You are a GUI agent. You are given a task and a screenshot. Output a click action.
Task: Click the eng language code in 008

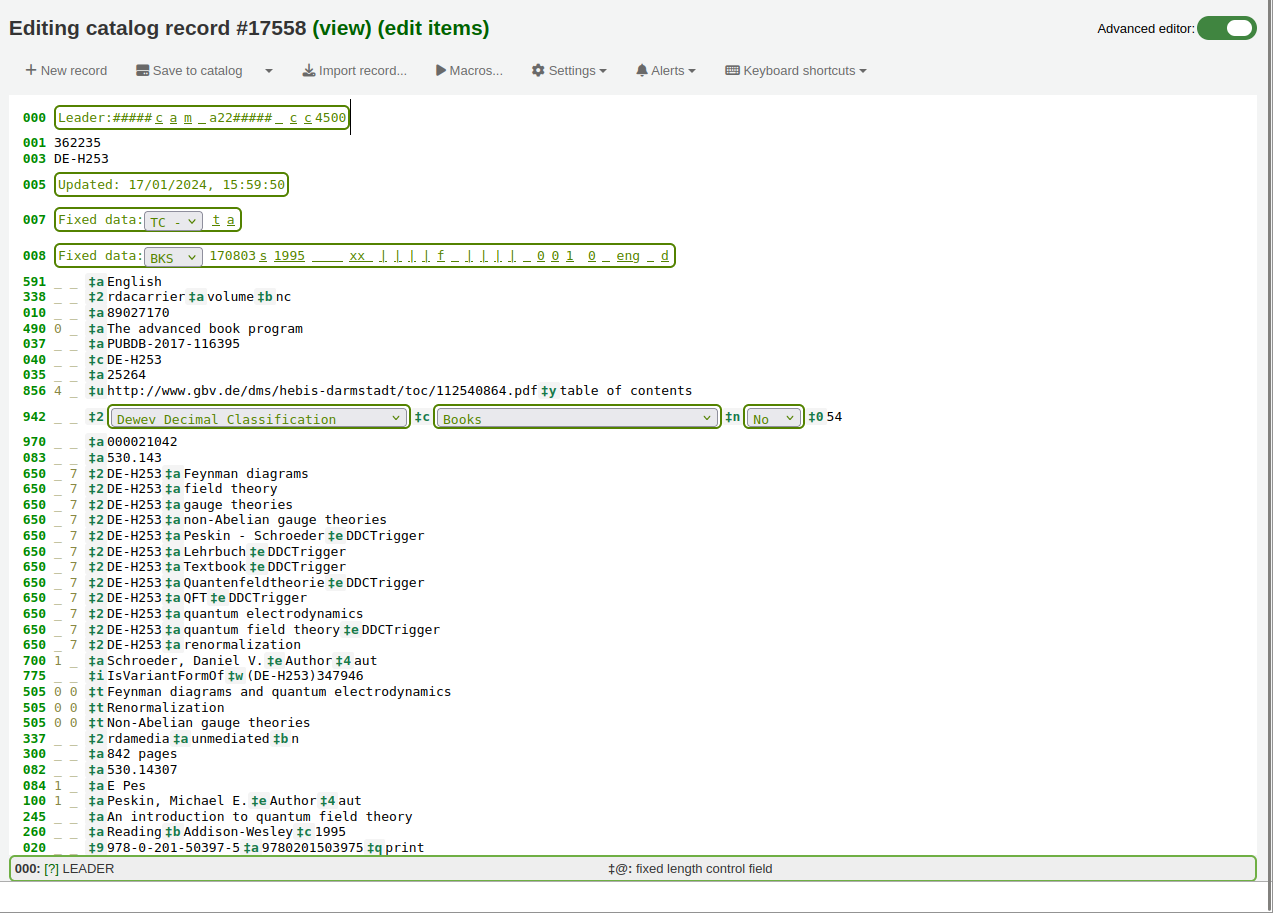tap(628, 256)
